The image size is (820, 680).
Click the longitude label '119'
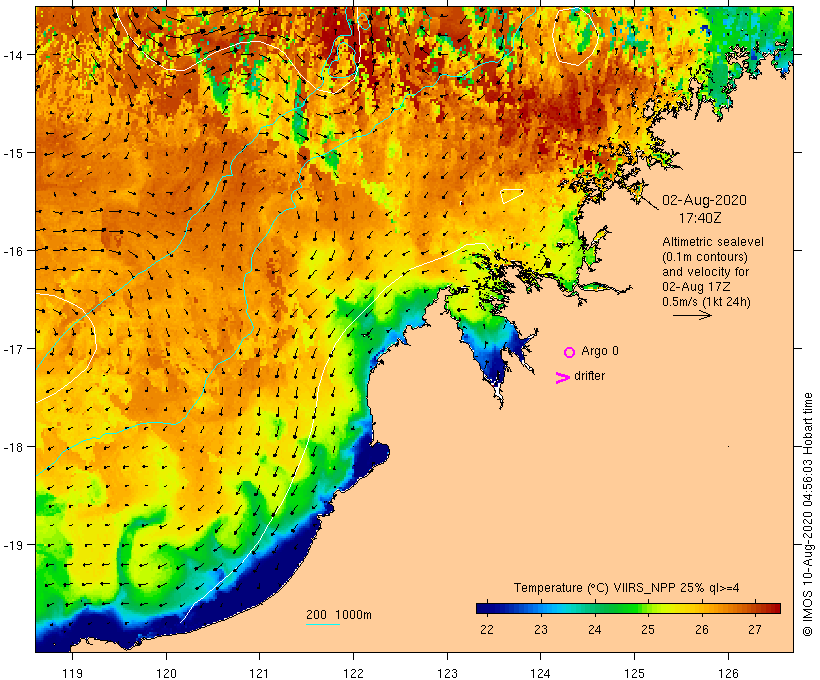coord(72,673)
